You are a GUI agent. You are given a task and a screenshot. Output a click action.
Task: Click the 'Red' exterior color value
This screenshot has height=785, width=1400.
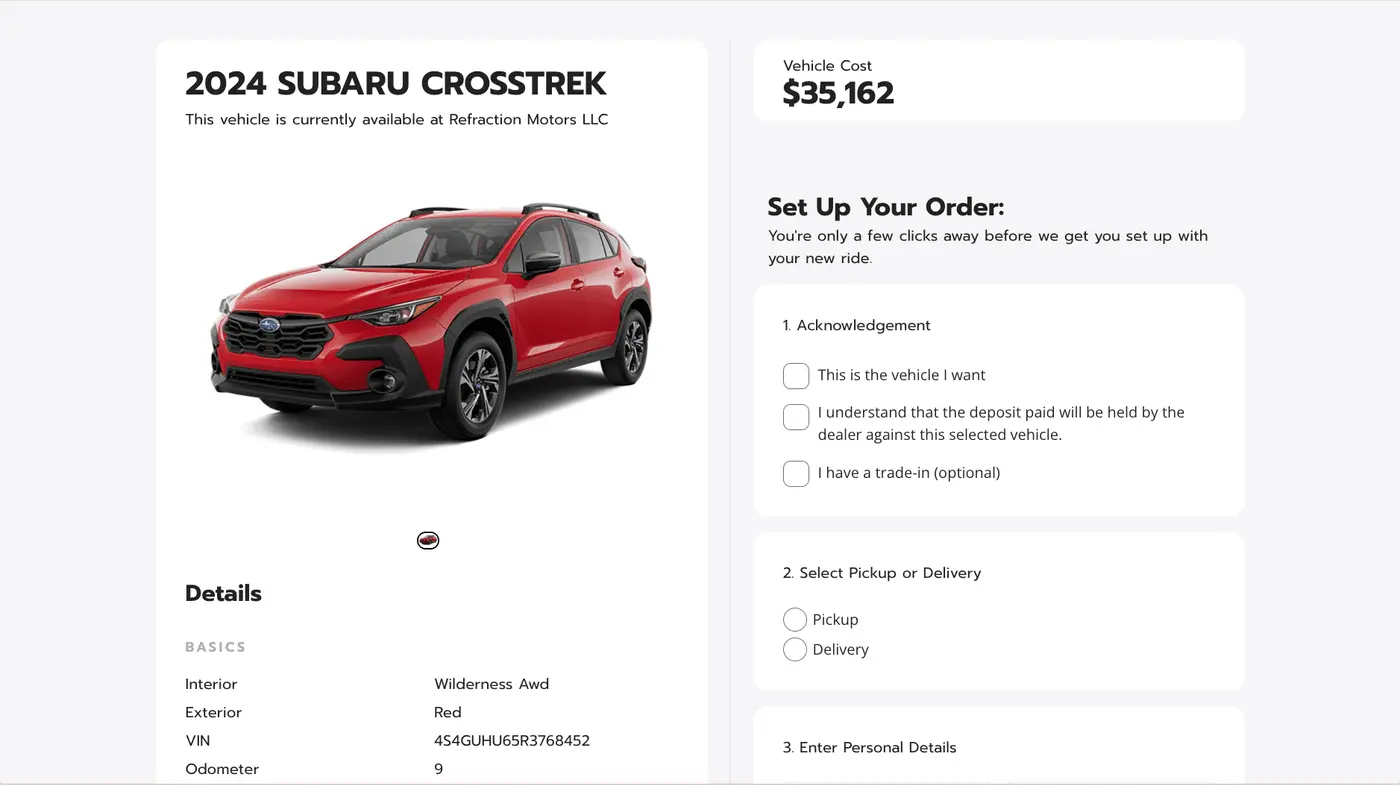[x=447, y=713]
